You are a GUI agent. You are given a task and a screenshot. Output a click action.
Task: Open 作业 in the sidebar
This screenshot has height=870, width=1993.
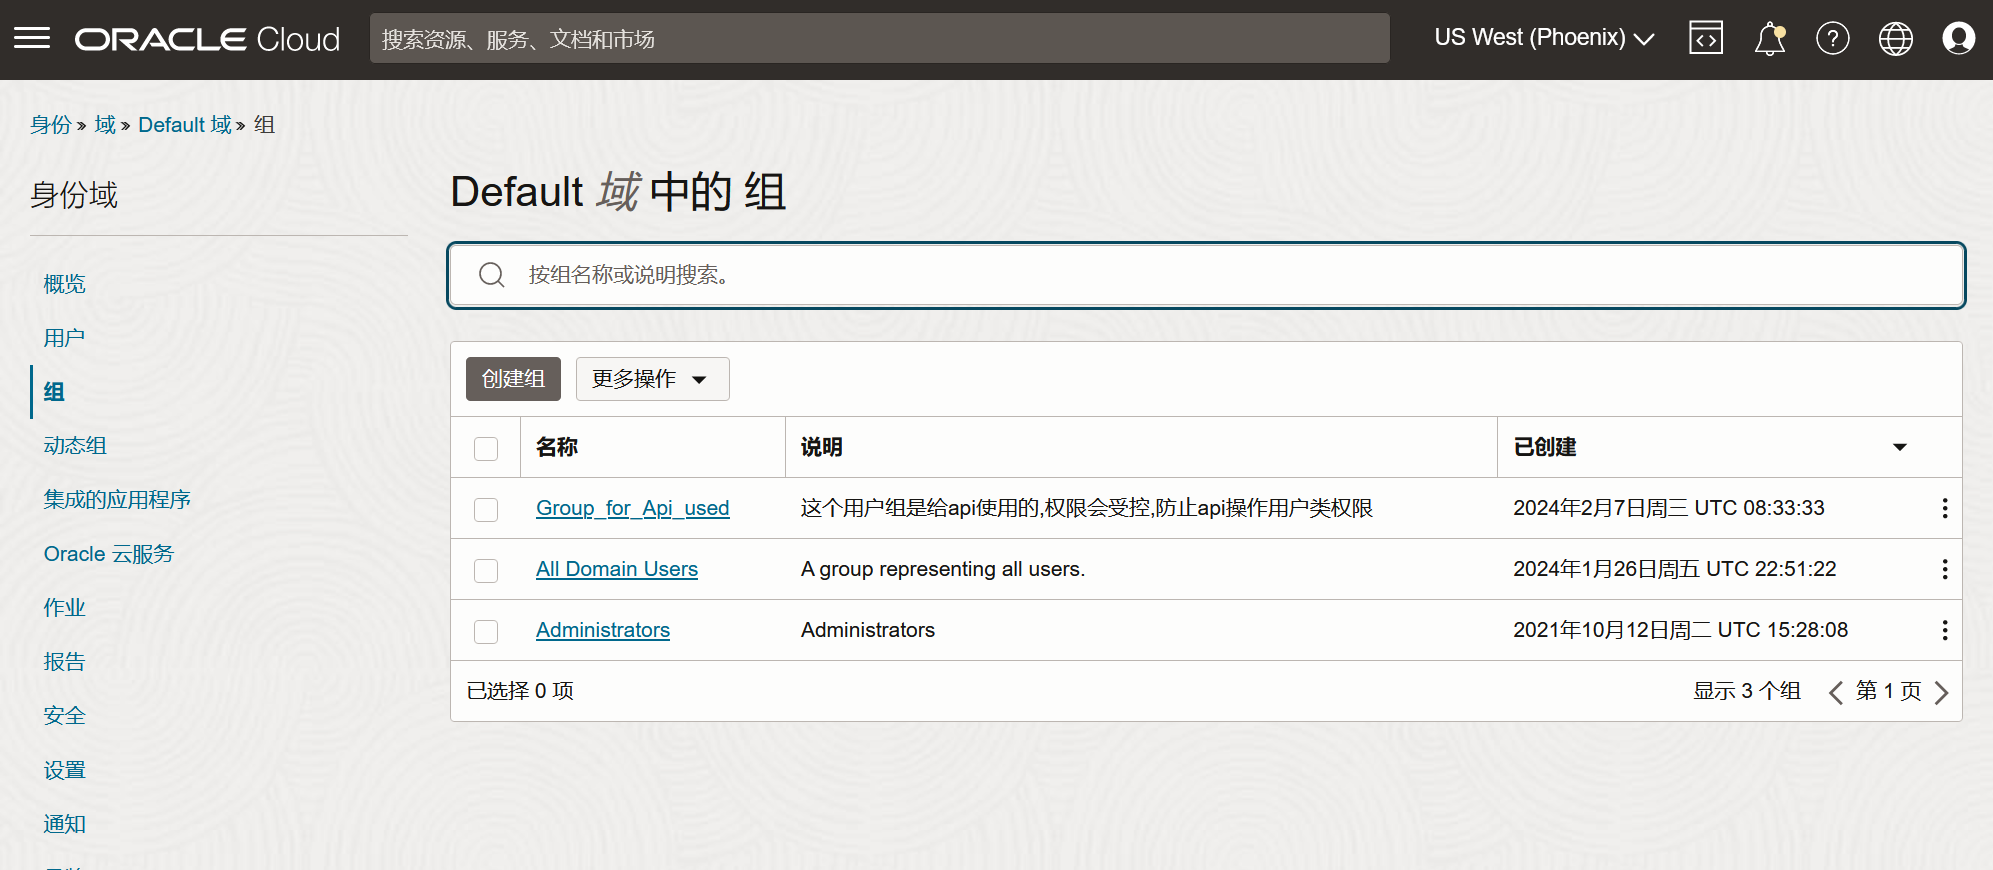[x=65, y=608]
